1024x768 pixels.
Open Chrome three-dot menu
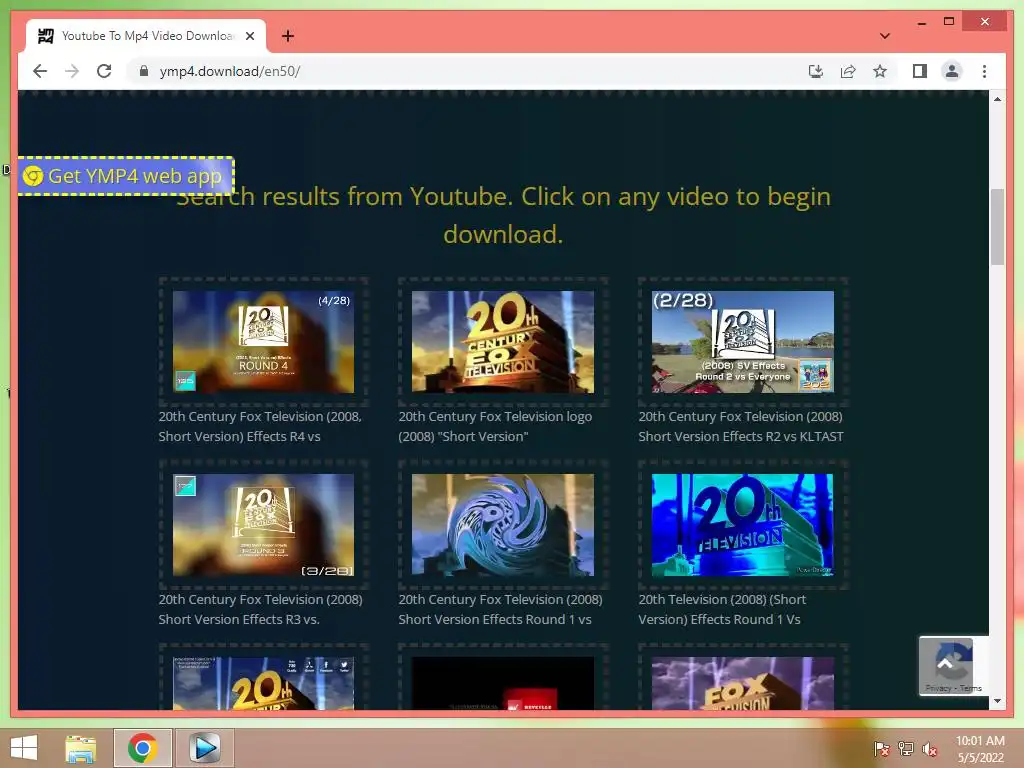click(984, 71)
